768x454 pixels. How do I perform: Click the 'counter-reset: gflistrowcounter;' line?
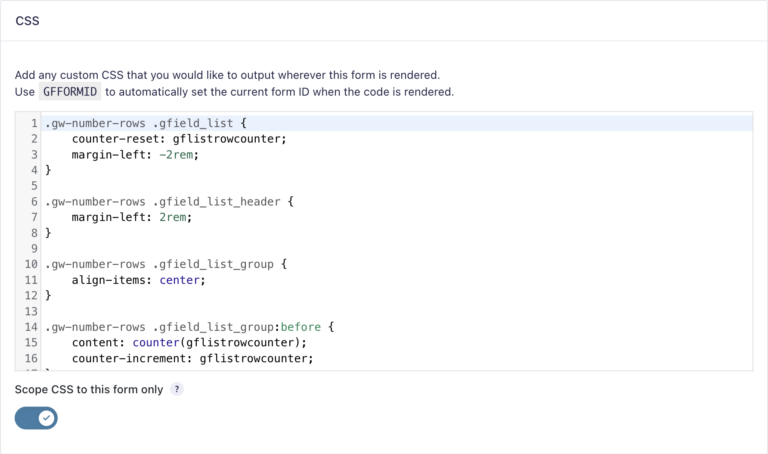click(x=179, y=139)
